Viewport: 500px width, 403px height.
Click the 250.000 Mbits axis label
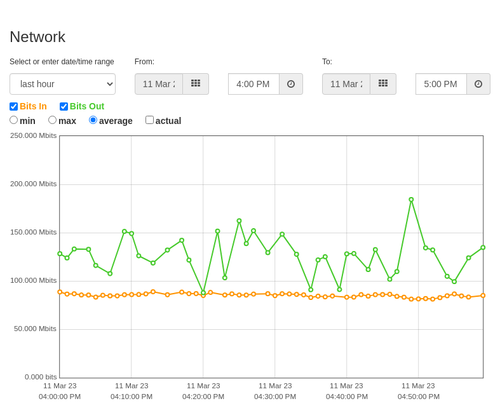33,135
